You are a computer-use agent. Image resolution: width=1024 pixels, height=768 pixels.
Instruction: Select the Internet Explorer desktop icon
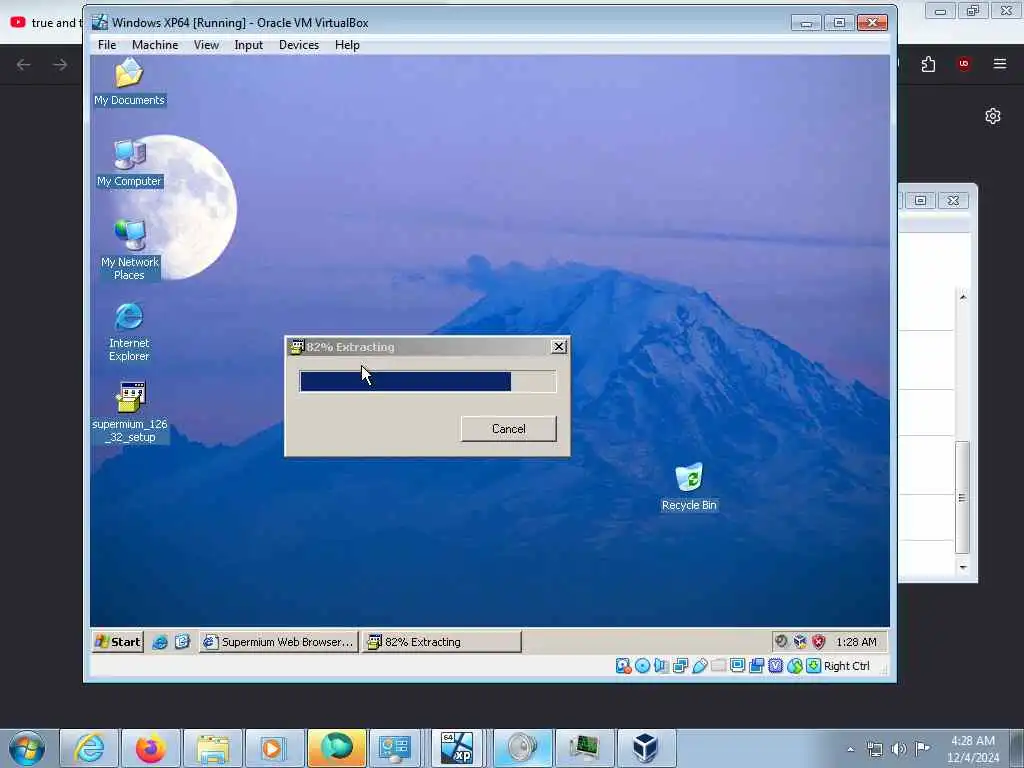(x=129, y=332)
